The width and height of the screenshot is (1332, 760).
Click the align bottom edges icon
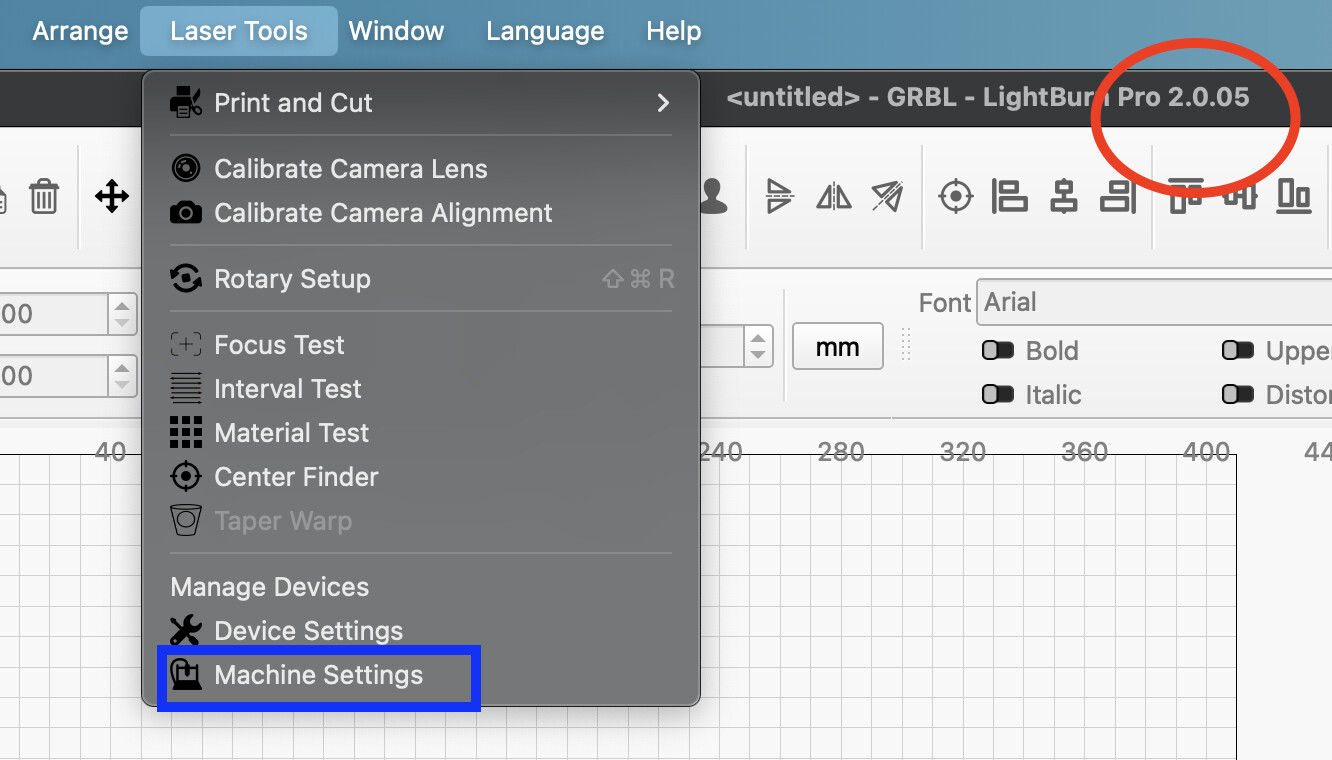(x=1294, y=196)
